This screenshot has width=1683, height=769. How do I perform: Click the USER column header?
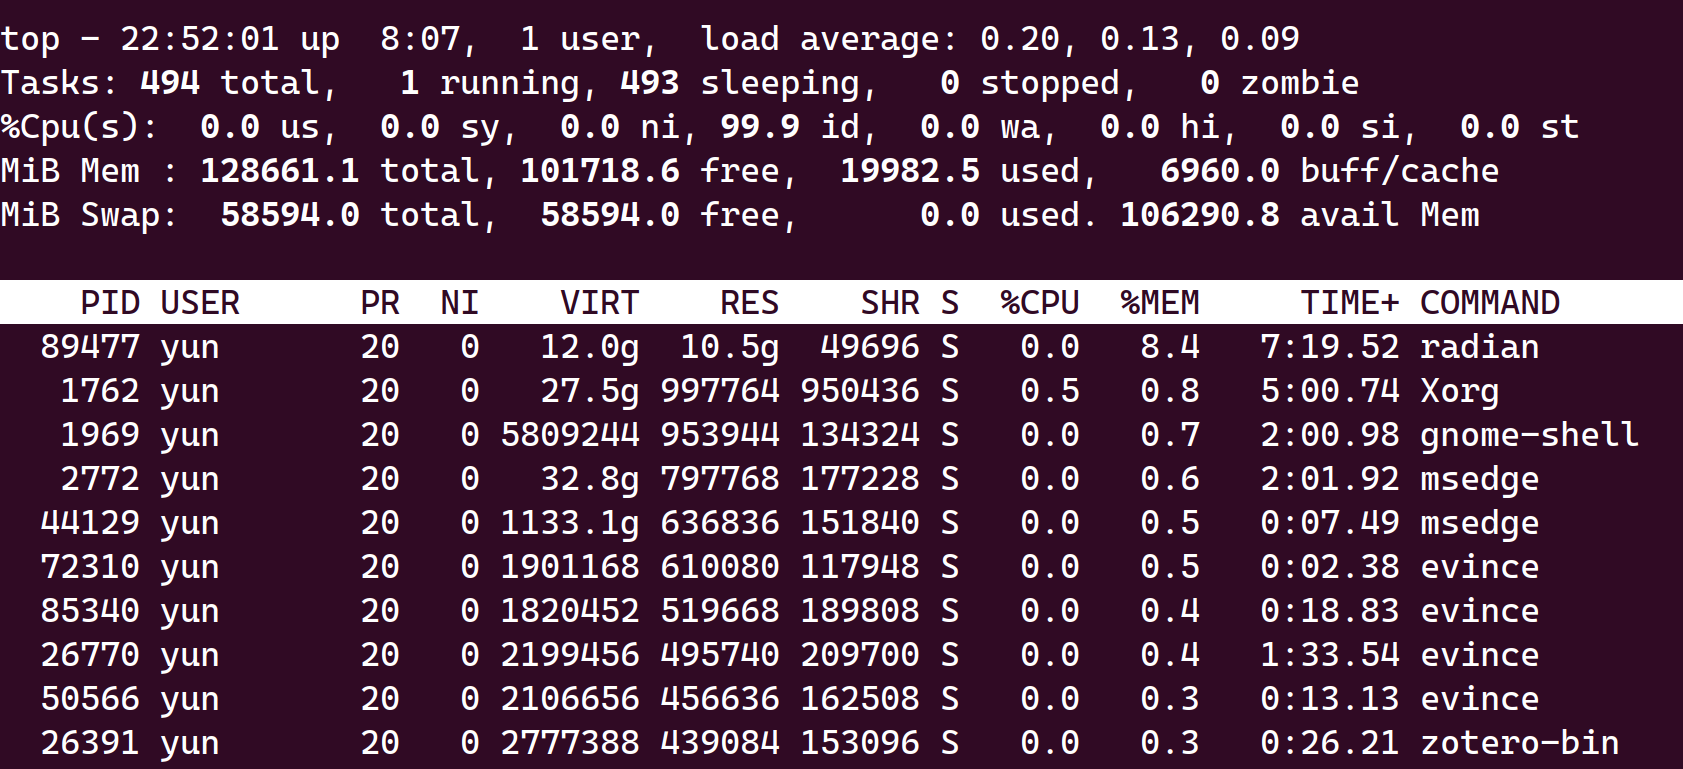200,303
